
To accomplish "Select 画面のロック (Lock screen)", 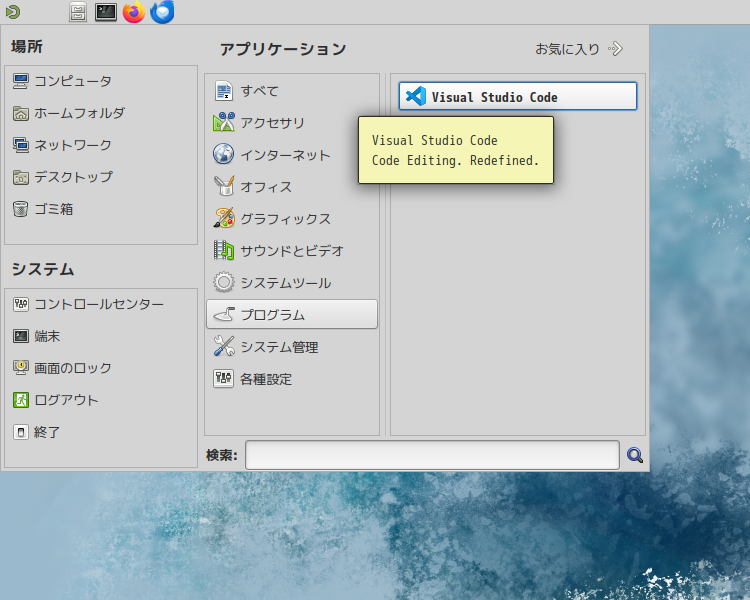I will coord(101,368).
